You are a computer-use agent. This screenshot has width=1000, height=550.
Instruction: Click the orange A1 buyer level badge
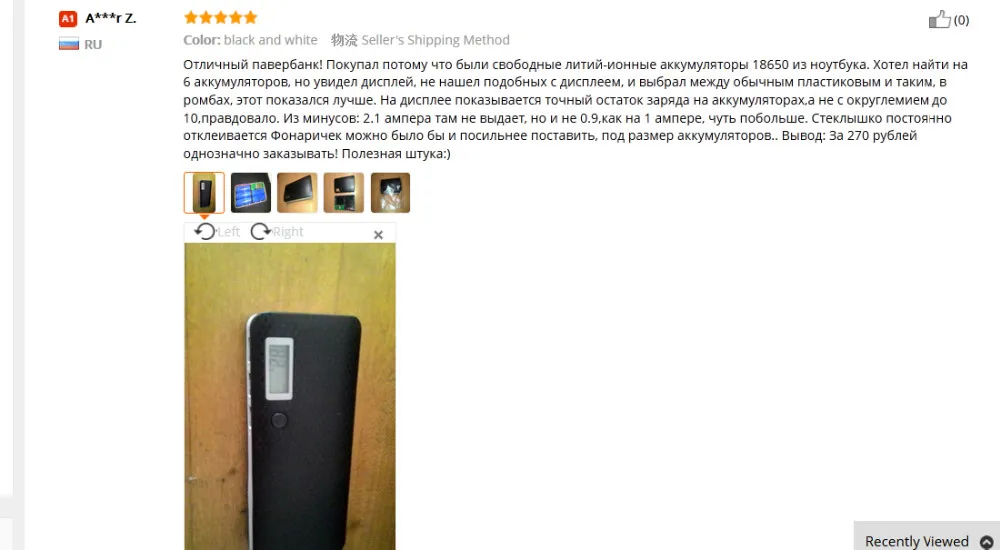pyautogui.click(x=68, y=19)
